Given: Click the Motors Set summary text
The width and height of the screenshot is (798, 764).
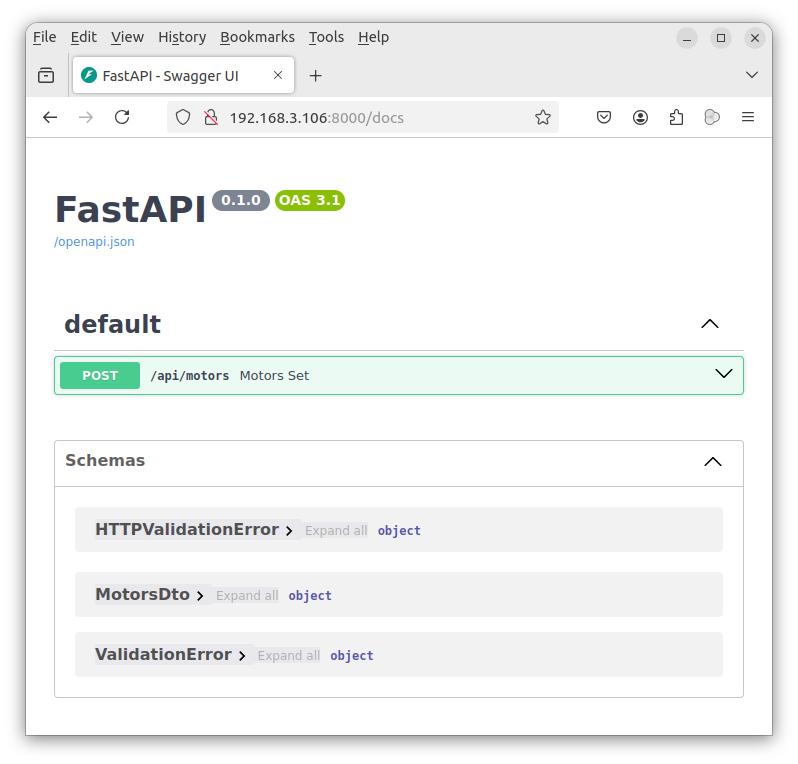Looking at the screenshot, I should click(x=274, y=376).
